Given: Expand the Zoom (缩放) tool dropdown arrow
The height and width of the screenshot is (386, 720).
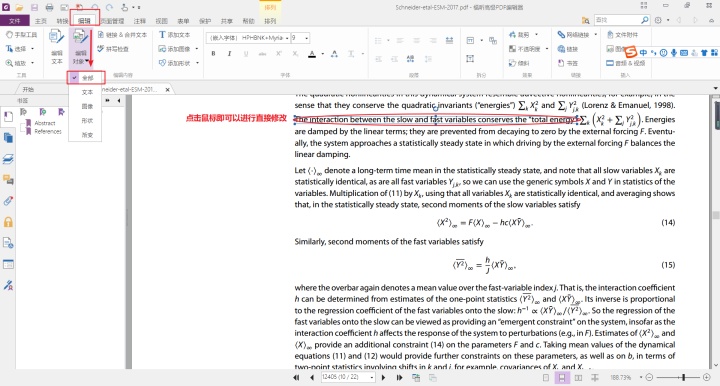Looking at the screenshot, I should pyautogui.click(x=33, y=63).
